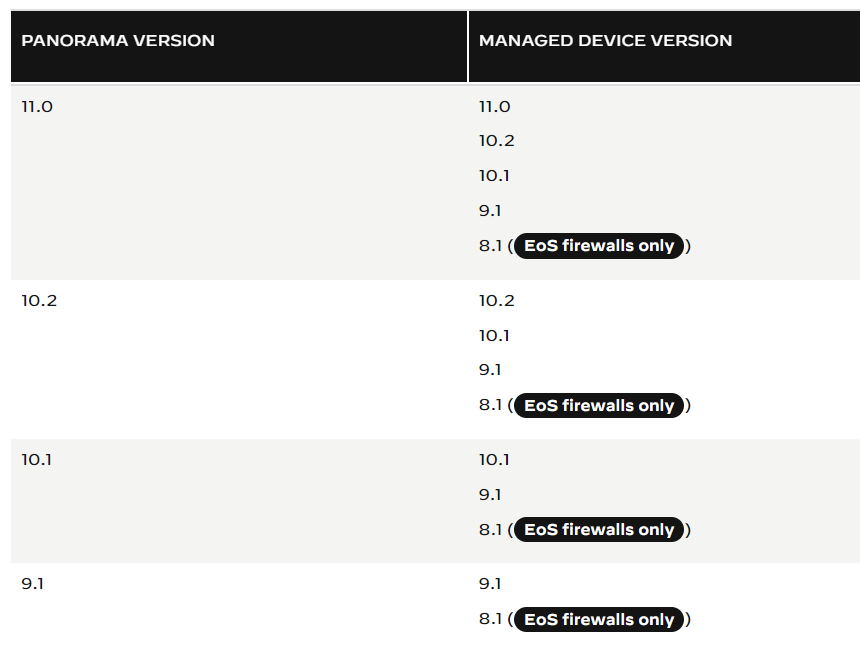Click EoS firewalls only badge in 11.0 row
Viewport: 860px width, 650px height.
[599, 246]
